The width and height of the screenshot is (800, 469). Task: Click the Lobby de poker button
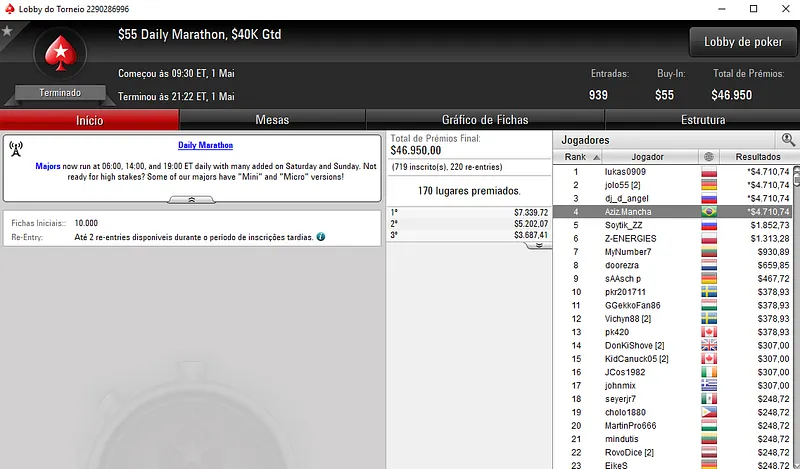(x=743, y=42)
